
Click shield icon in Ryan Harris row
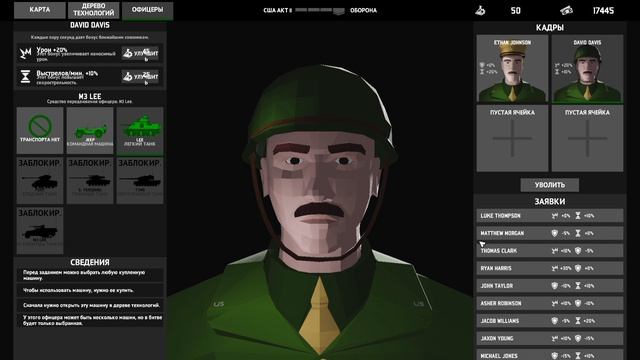[578, 268]
